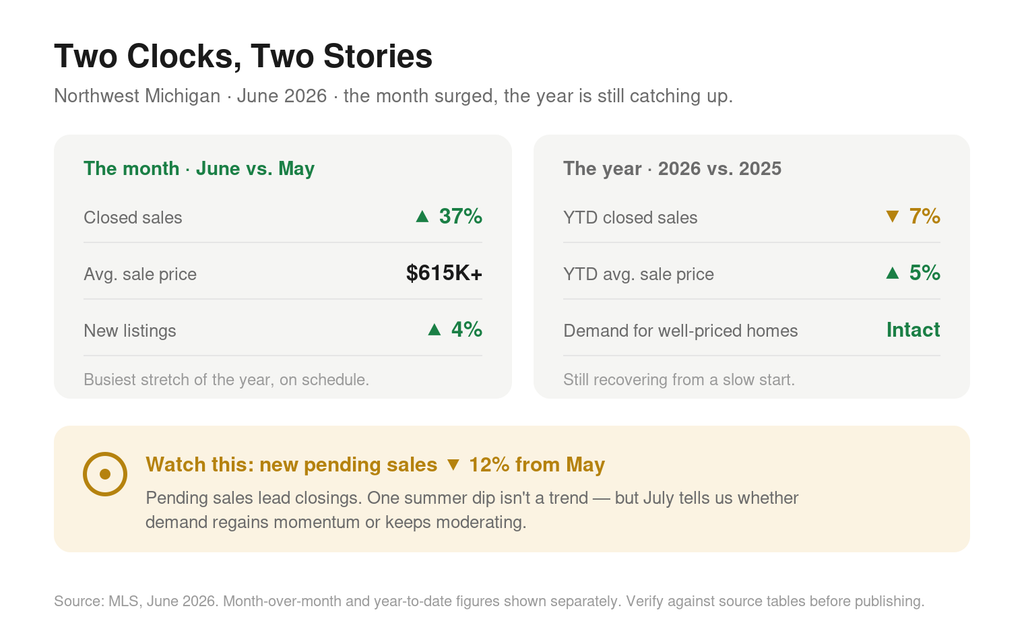Click the up arrow beside YTD 5%
Viewport: 1024px width, 633px height.
tap(892, 273)
